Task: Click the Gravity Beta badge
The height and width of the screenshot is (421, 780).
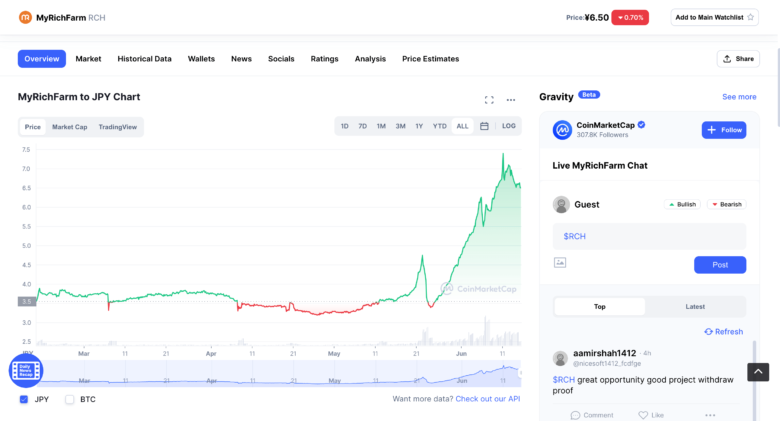Action: coord(589,95)
